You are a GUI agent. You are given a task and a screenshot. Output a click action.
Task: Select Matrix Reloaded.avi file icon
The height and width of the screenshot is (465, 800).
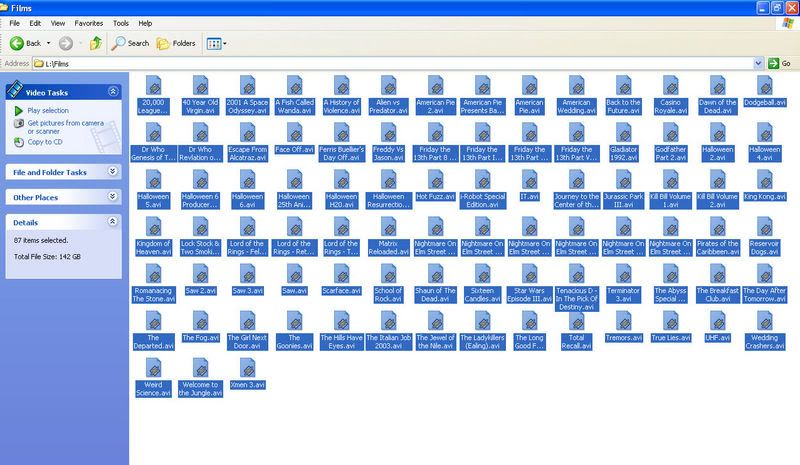point(388,227)
